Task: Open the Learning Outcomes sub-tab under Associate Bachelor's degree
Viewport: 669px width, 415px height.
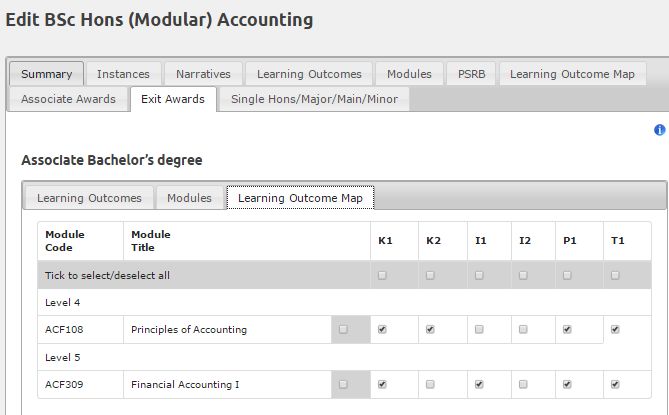Action: coord(89,198)
